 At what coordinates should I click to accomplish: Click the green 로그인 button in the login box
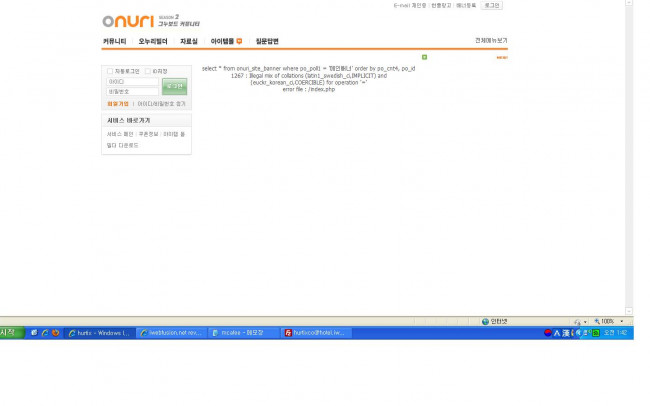[175, 86]
